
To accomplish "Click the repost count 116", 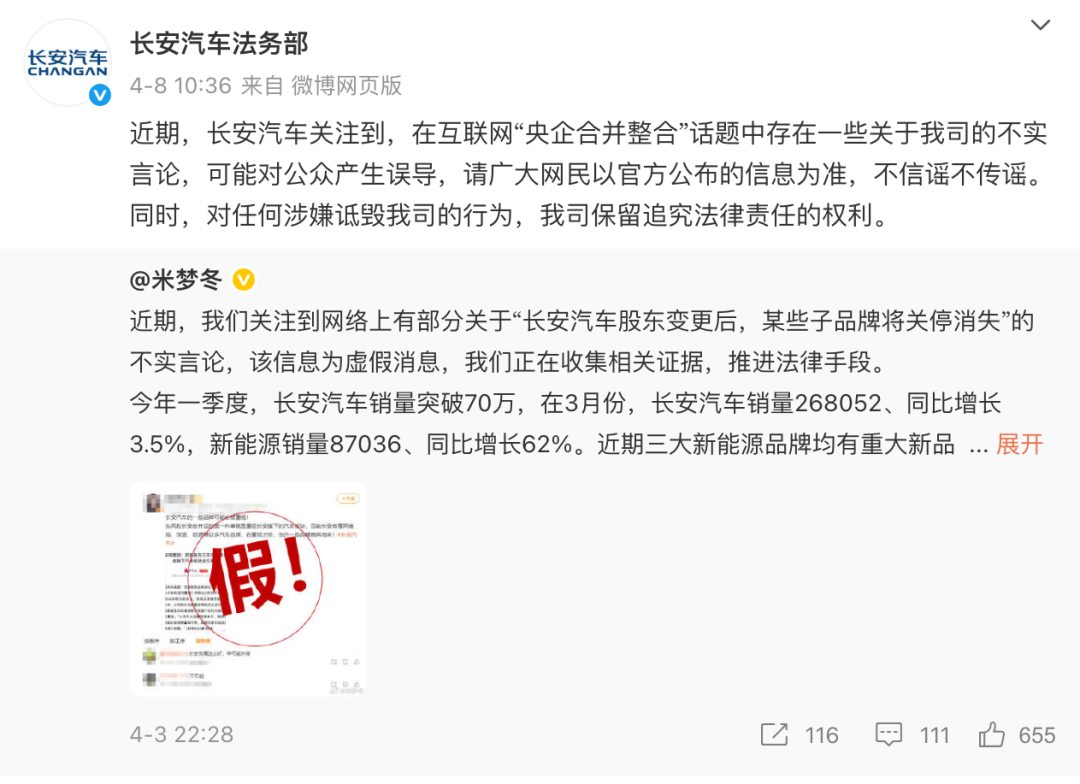I will [822, 735].
